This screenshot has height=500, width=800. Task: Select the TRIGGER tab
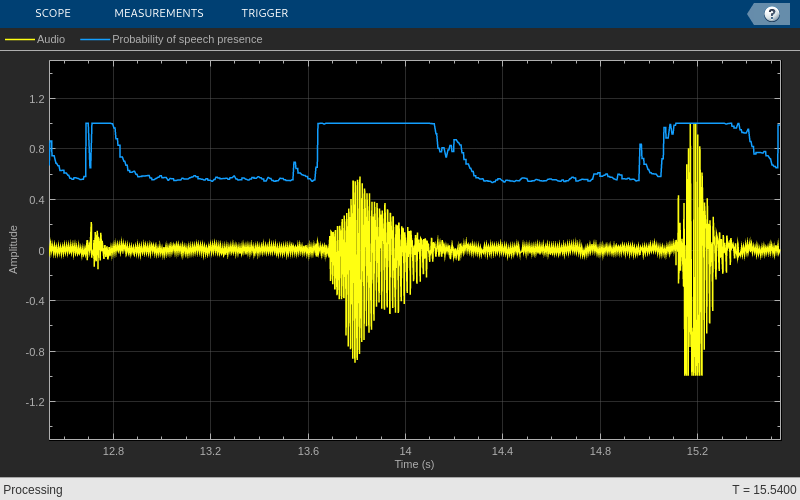[x=265, y=13]
